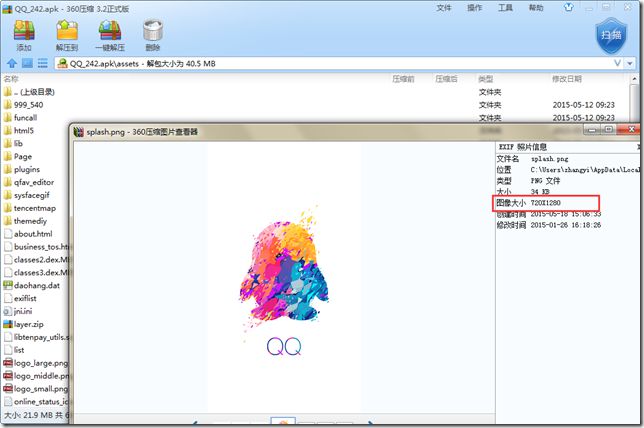Screen dimensions: 644x428
Task: Select the classes3.dex file
Action: 36,272
